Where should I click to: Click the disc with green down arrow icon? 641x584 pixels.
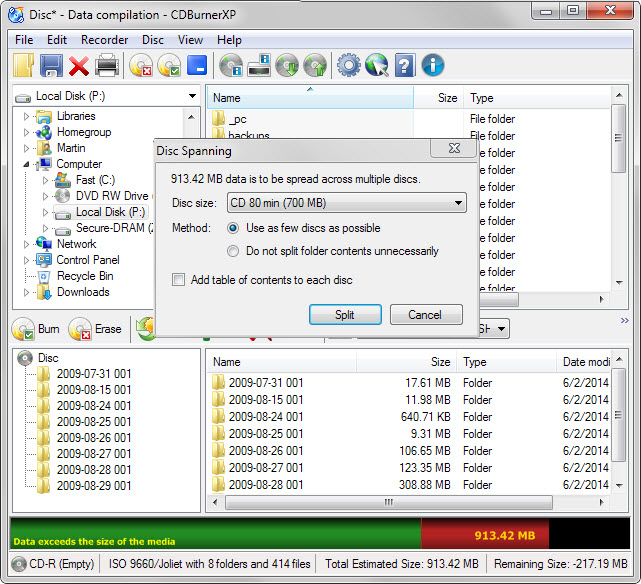click(x=287, y=65)
